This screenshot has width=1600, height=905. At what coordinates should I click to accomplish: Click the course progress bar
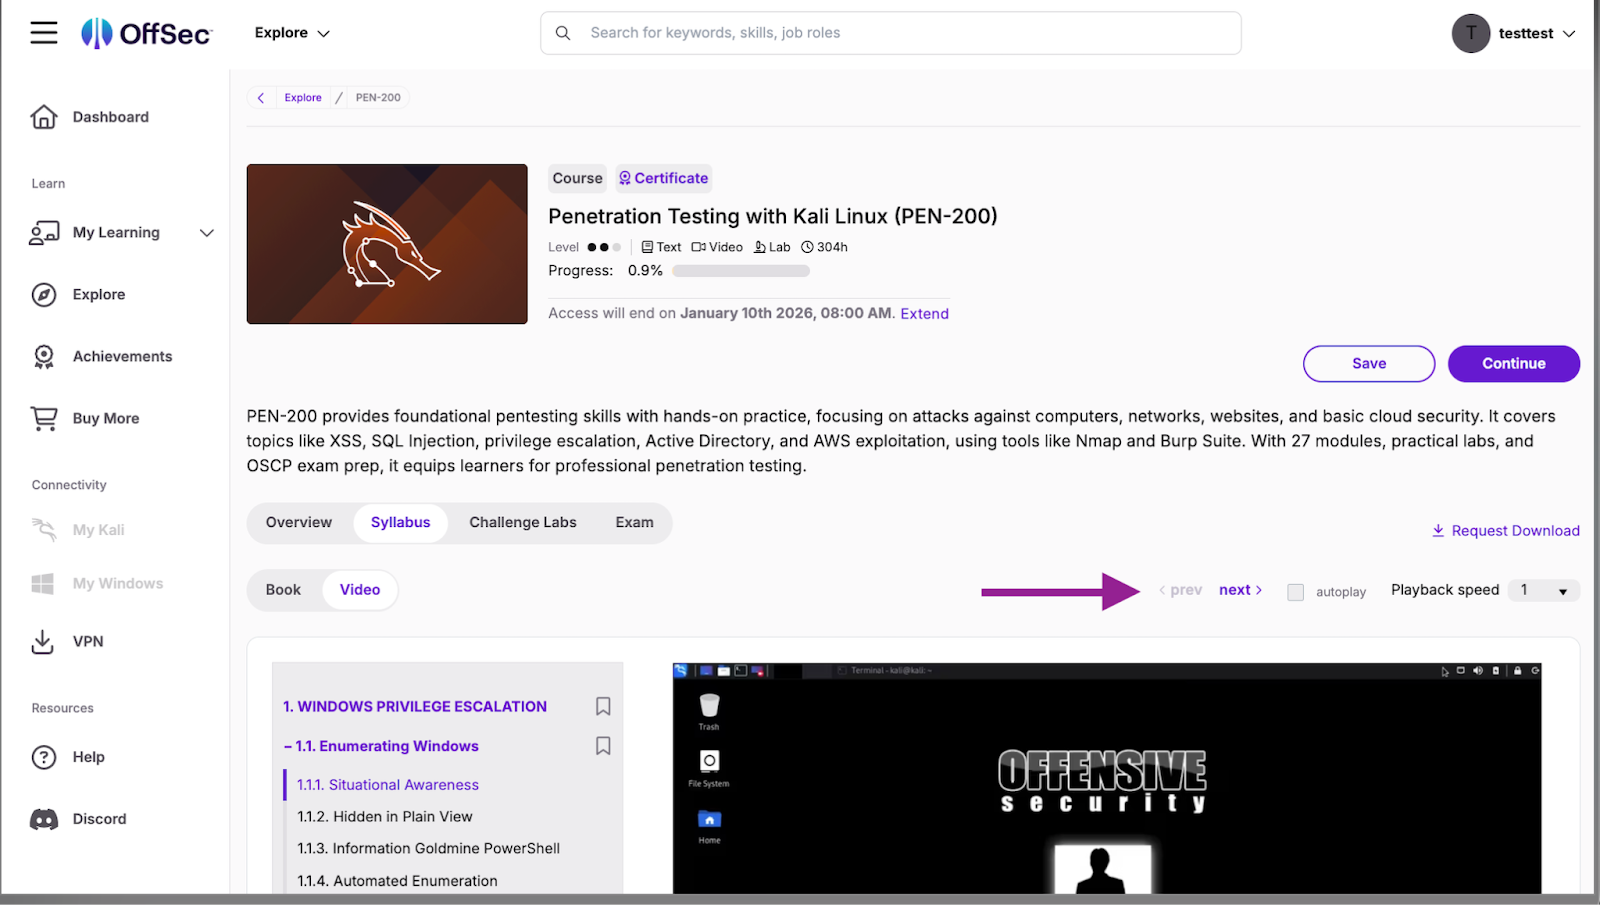(x=741, y=271)
